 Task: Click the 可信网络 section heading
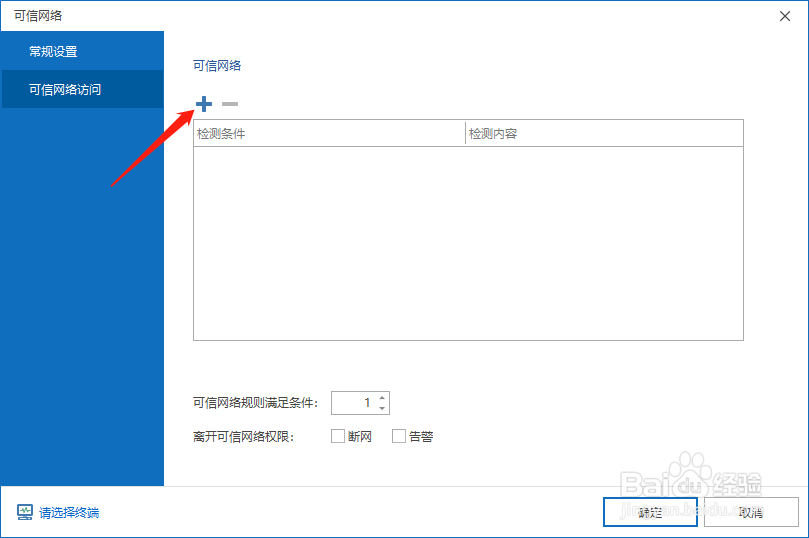tap(217, 66)
